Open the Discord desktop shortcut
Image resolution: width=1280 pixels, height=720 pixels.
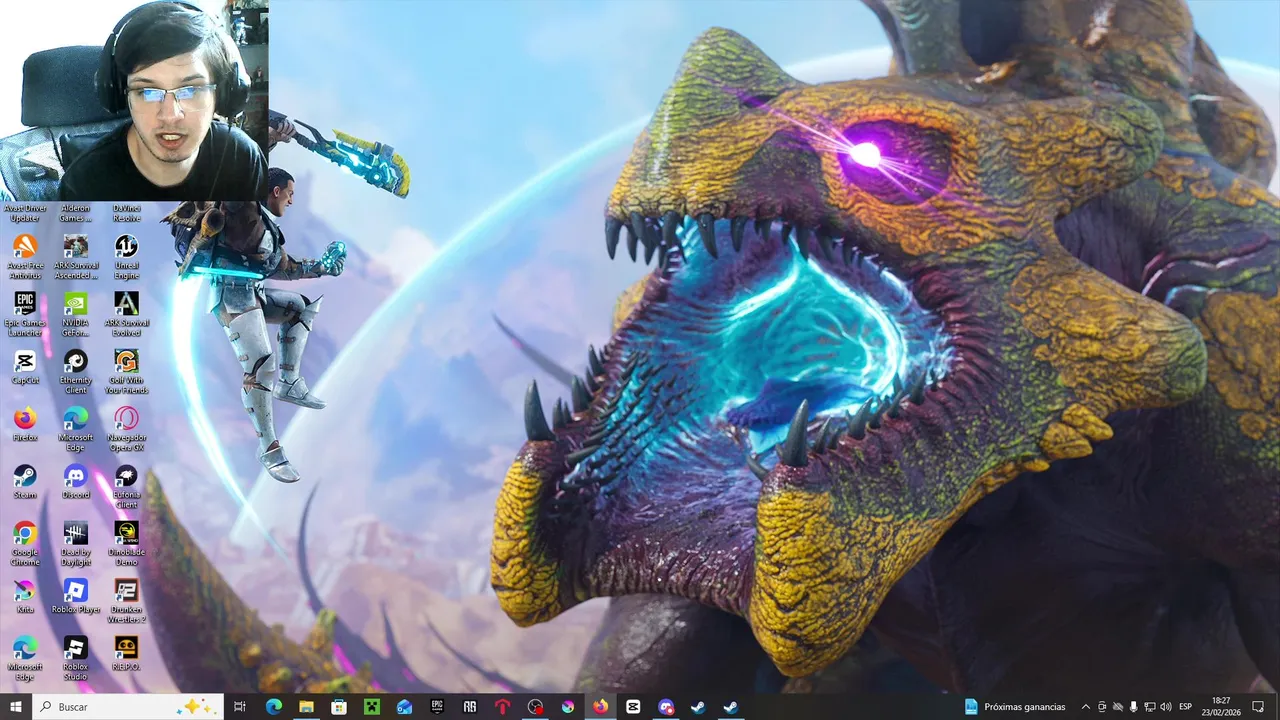click(x=75, y=481)
